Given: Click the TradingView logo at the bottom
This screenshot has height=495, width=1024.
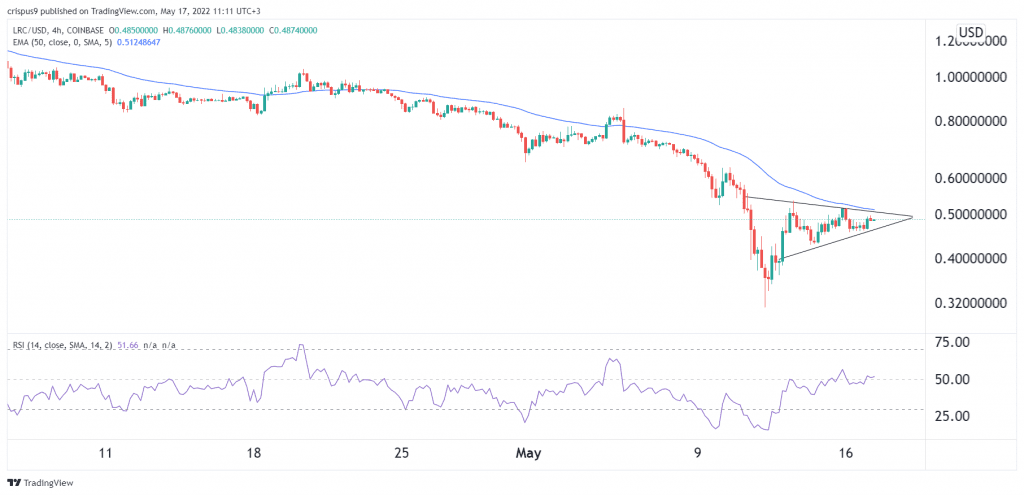Looking at the screenshot, I should point(40,483).
